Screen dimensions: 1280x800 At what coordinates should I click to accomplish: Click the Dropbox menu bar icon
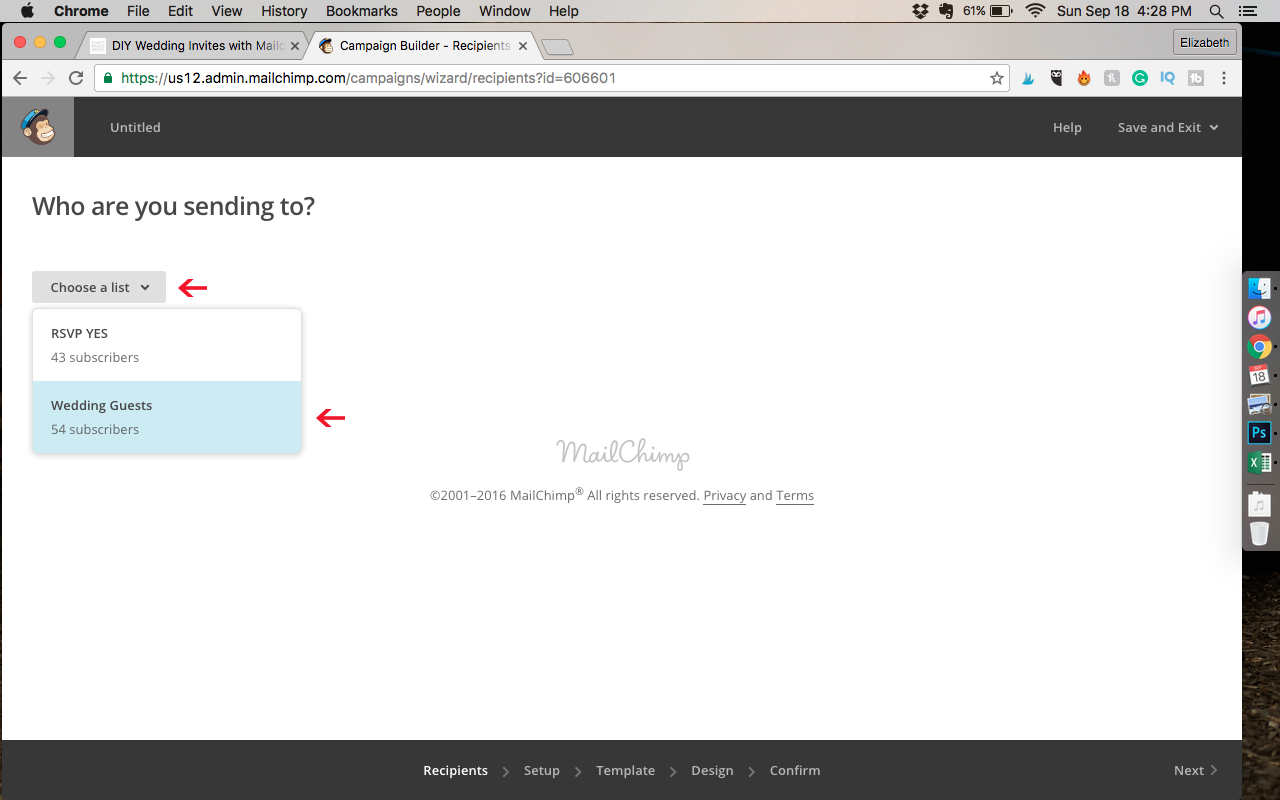921,11
